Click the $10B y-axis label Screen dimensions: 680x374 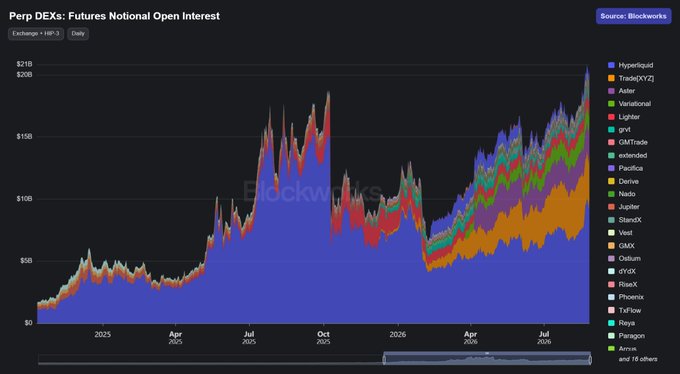[24, 199]
